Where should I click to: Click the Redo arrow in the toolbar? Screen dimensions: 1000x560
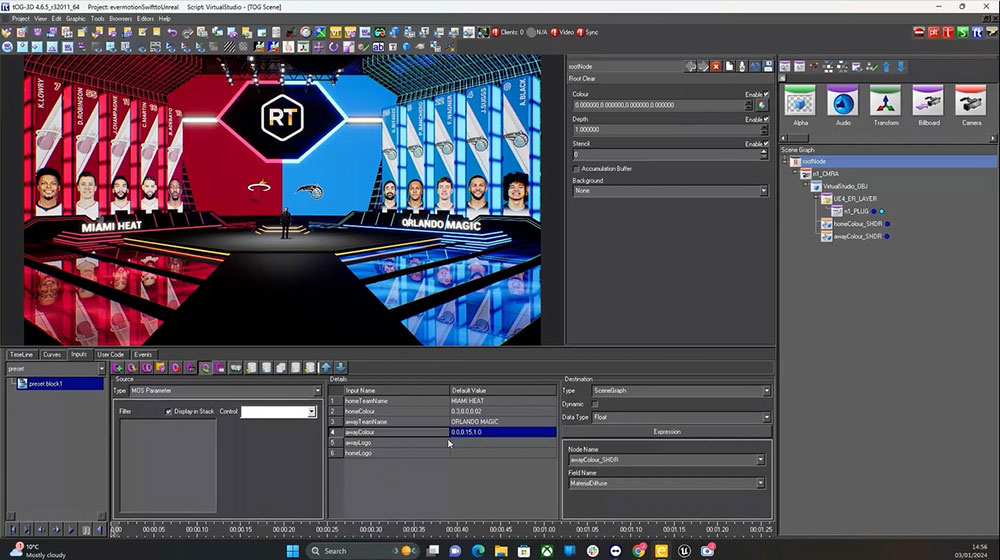point(187,32)
